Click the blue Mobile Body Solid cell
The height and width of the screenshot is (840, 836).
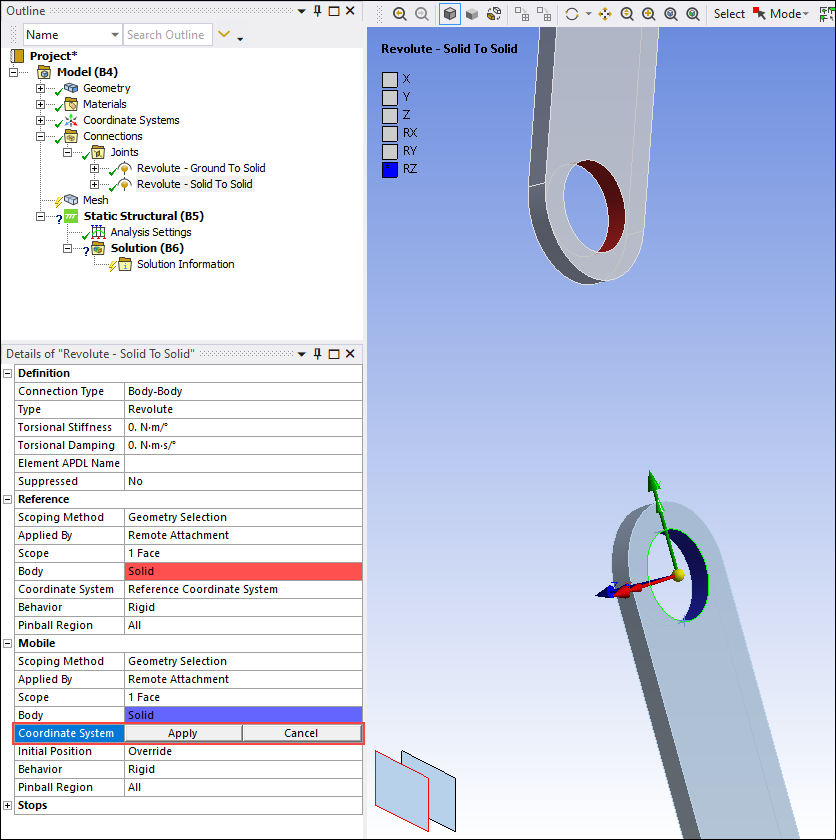tap(243, 715)
